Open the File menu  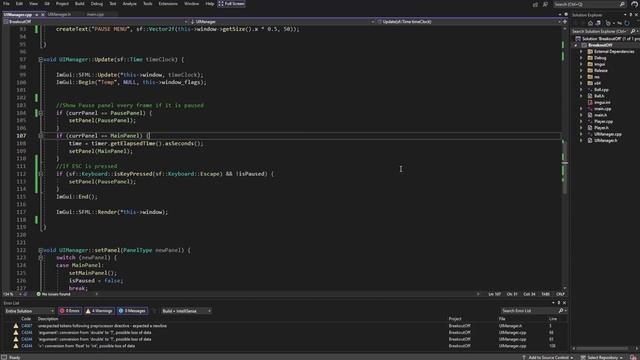click(6, 4)
